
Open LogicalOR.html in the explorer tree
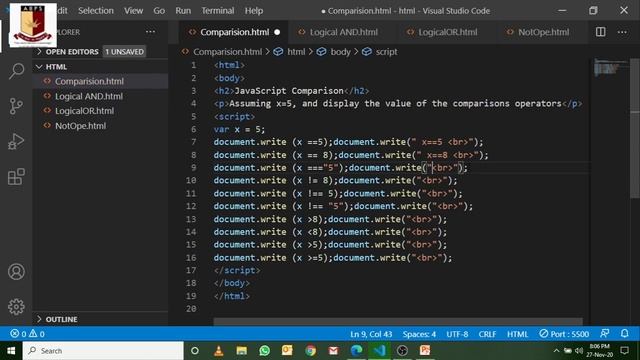[x=84, y=111]
